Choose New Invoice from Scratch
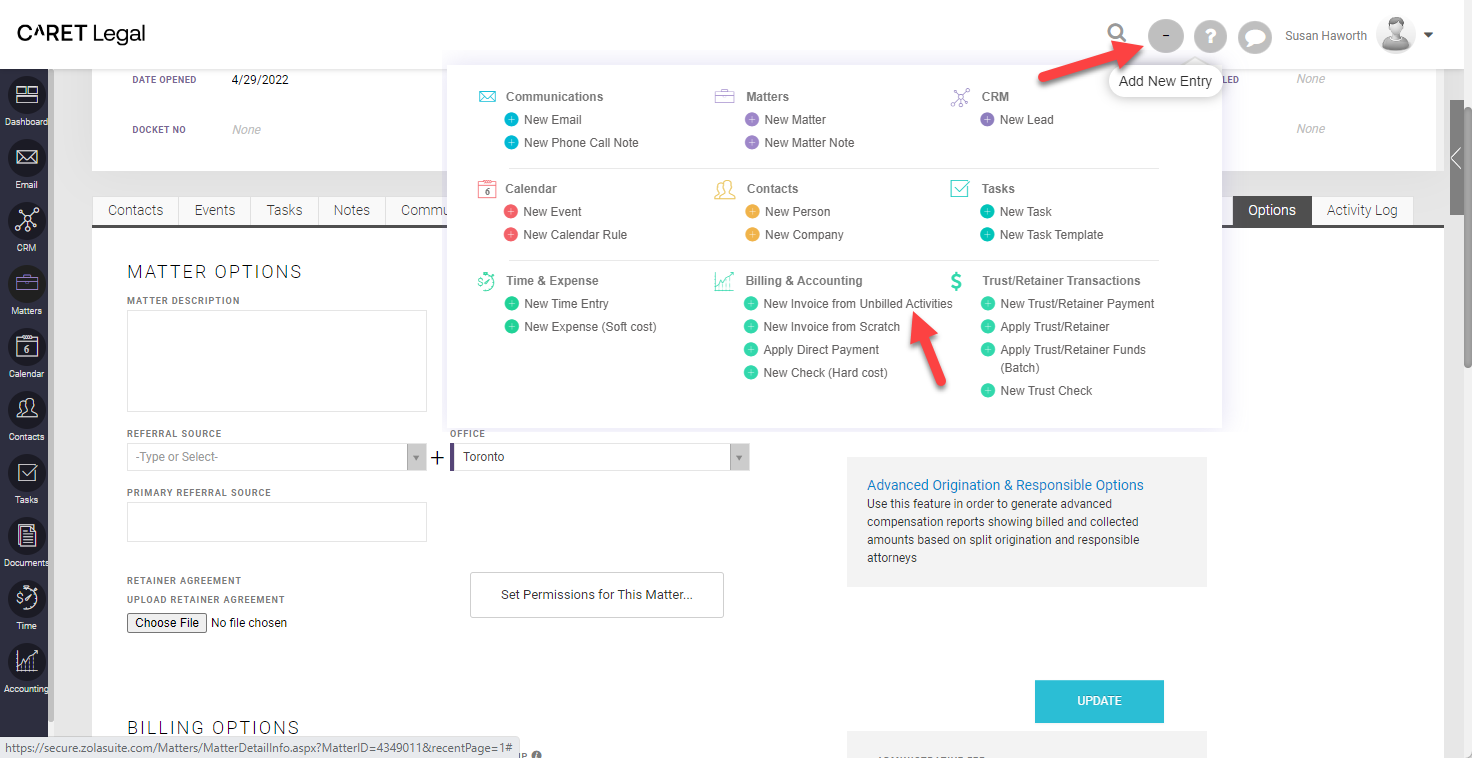 pos(831,327)
